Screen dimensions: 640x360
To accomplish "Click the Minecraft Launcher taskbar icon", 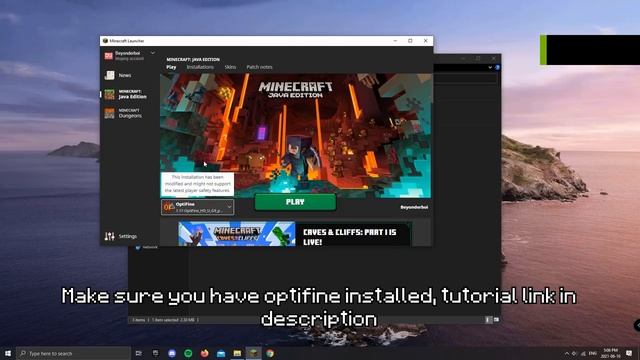I will (x=253, y=353).
